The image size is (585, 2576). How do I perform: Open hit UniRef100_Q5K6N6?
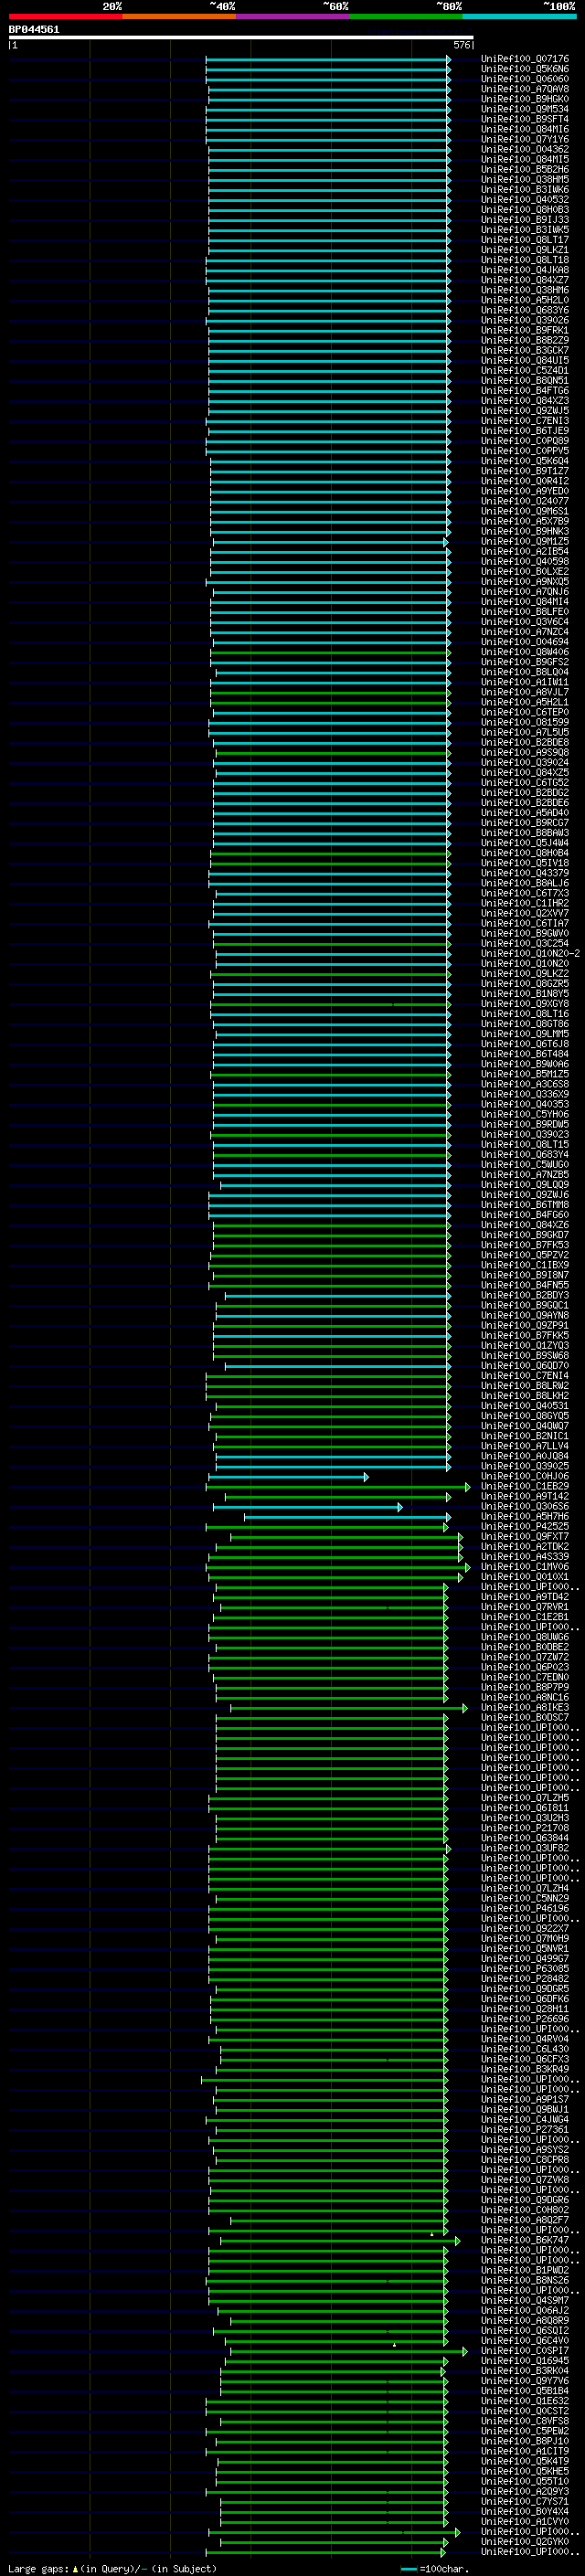pos(525,69)
